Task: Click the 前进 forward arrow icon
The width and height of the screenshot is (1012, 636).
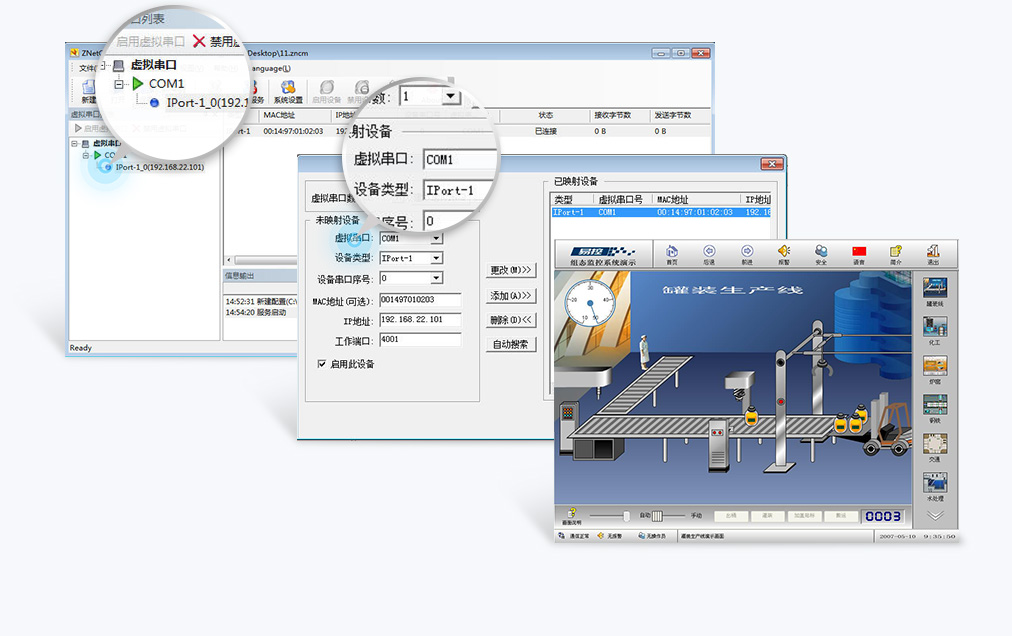Action: tap(747, 251)
